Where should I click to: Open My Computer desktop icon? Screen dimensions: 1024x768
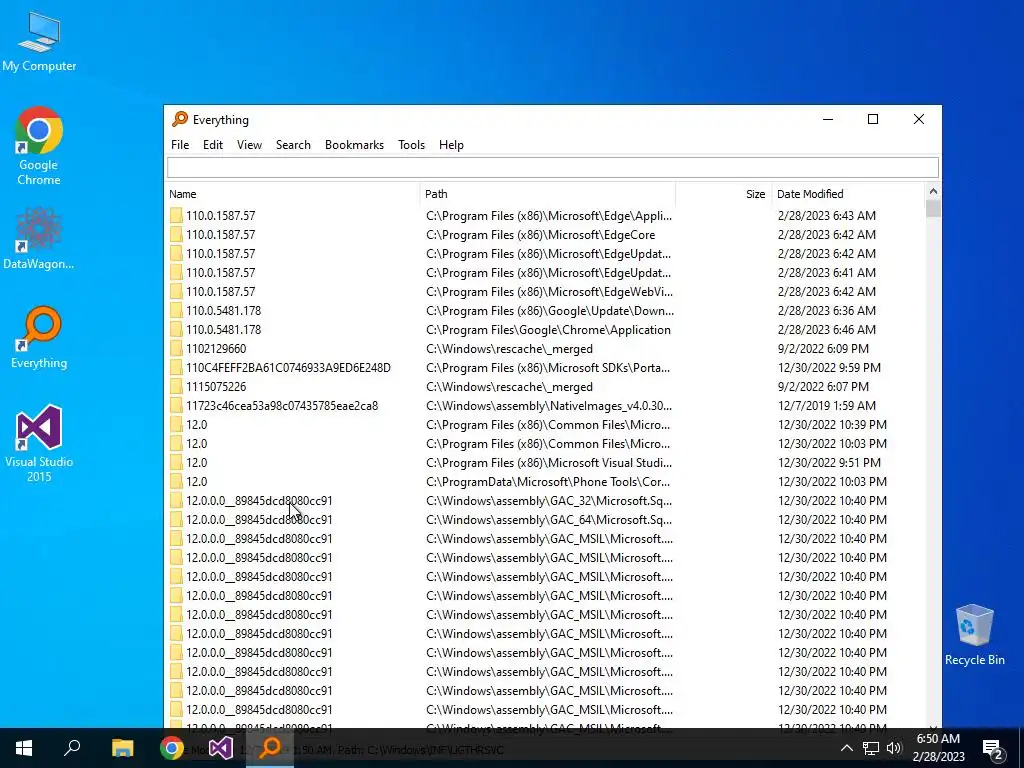39,41
